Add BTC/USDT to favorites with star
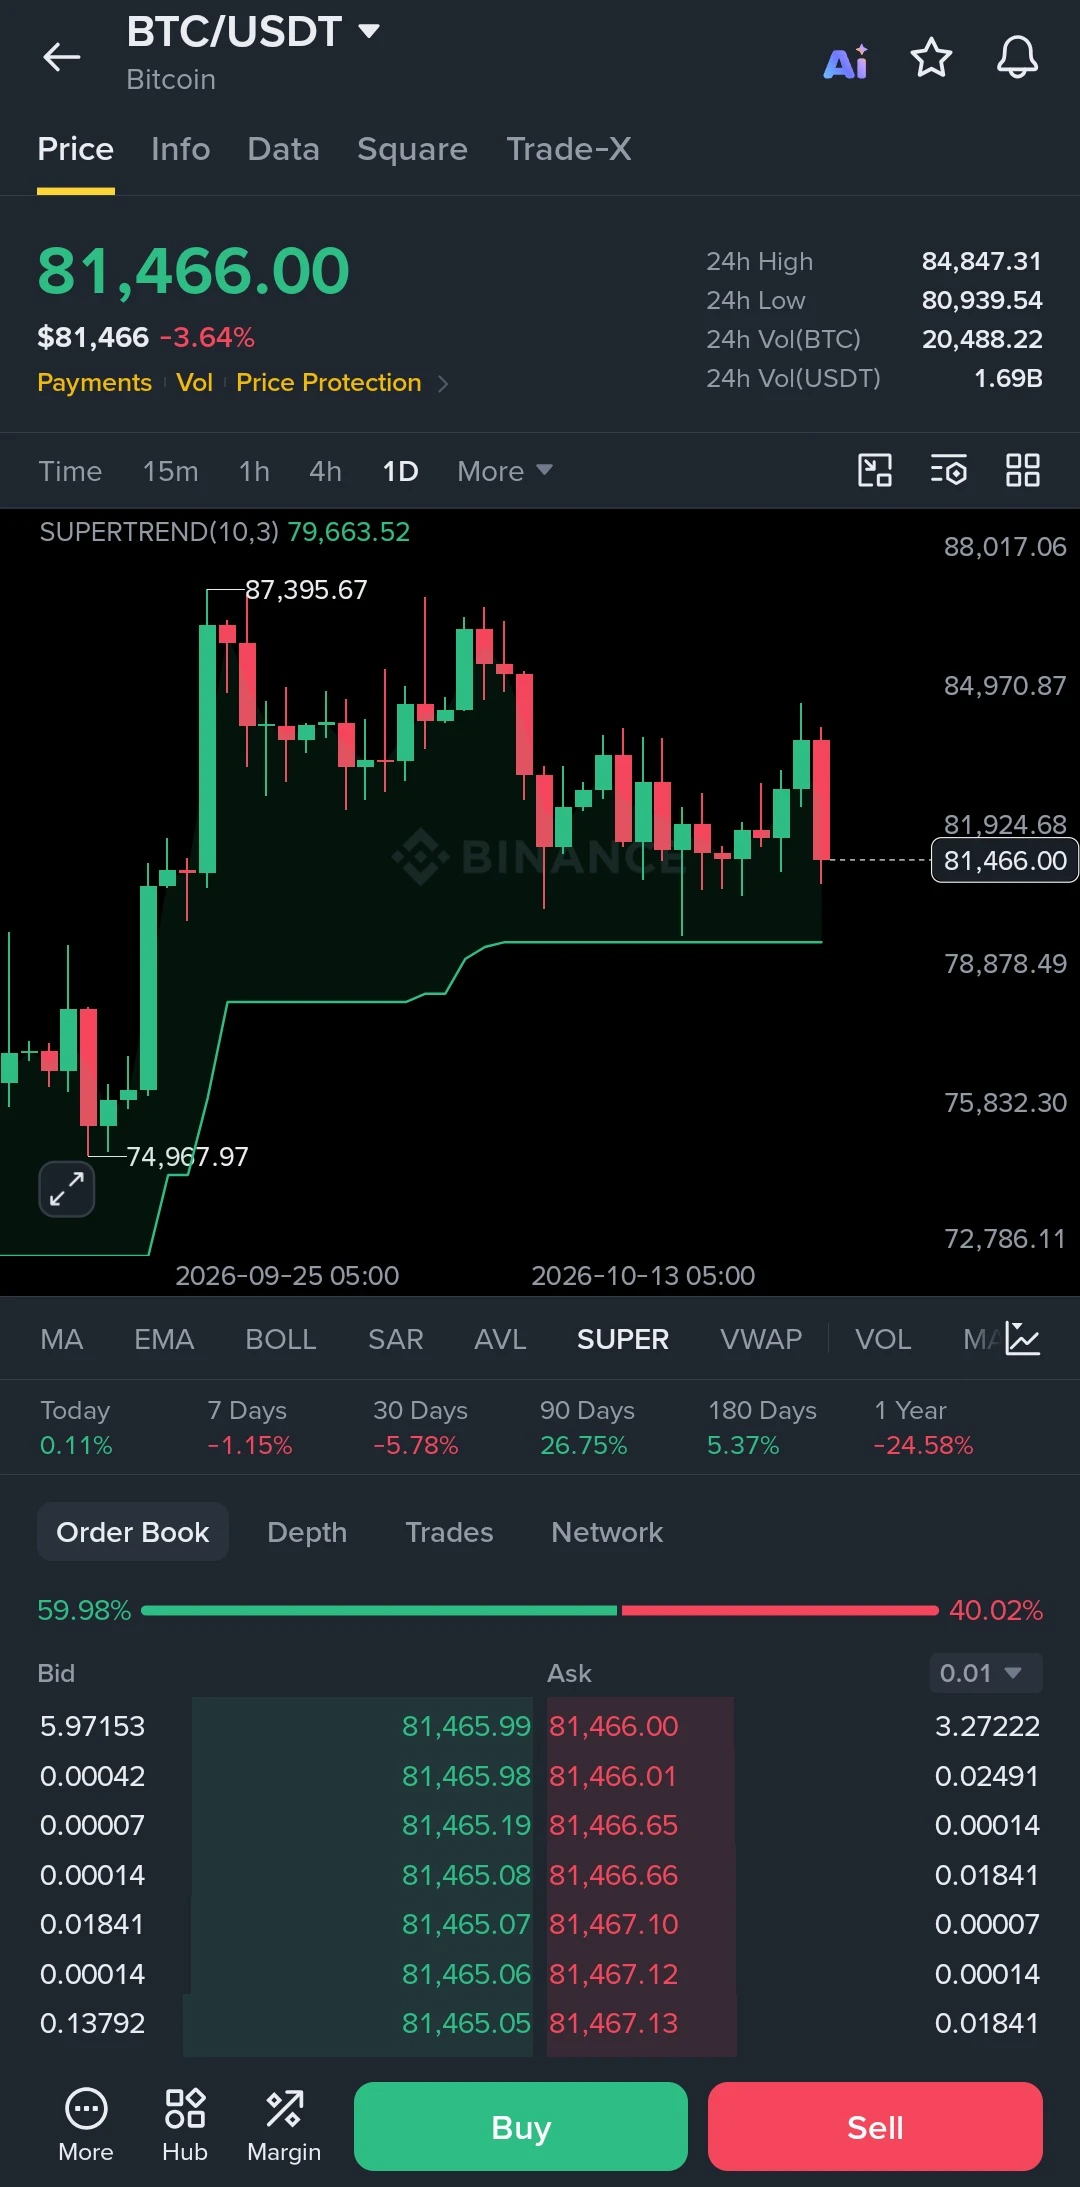The image size is (1080, 2187). 931,57
